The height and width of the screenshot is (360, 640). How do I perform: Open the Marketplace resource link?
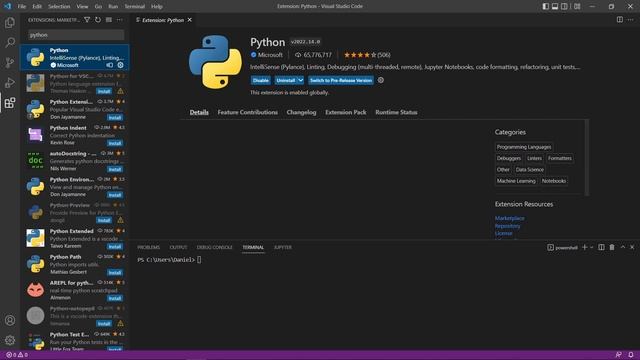tap(510, 218)
